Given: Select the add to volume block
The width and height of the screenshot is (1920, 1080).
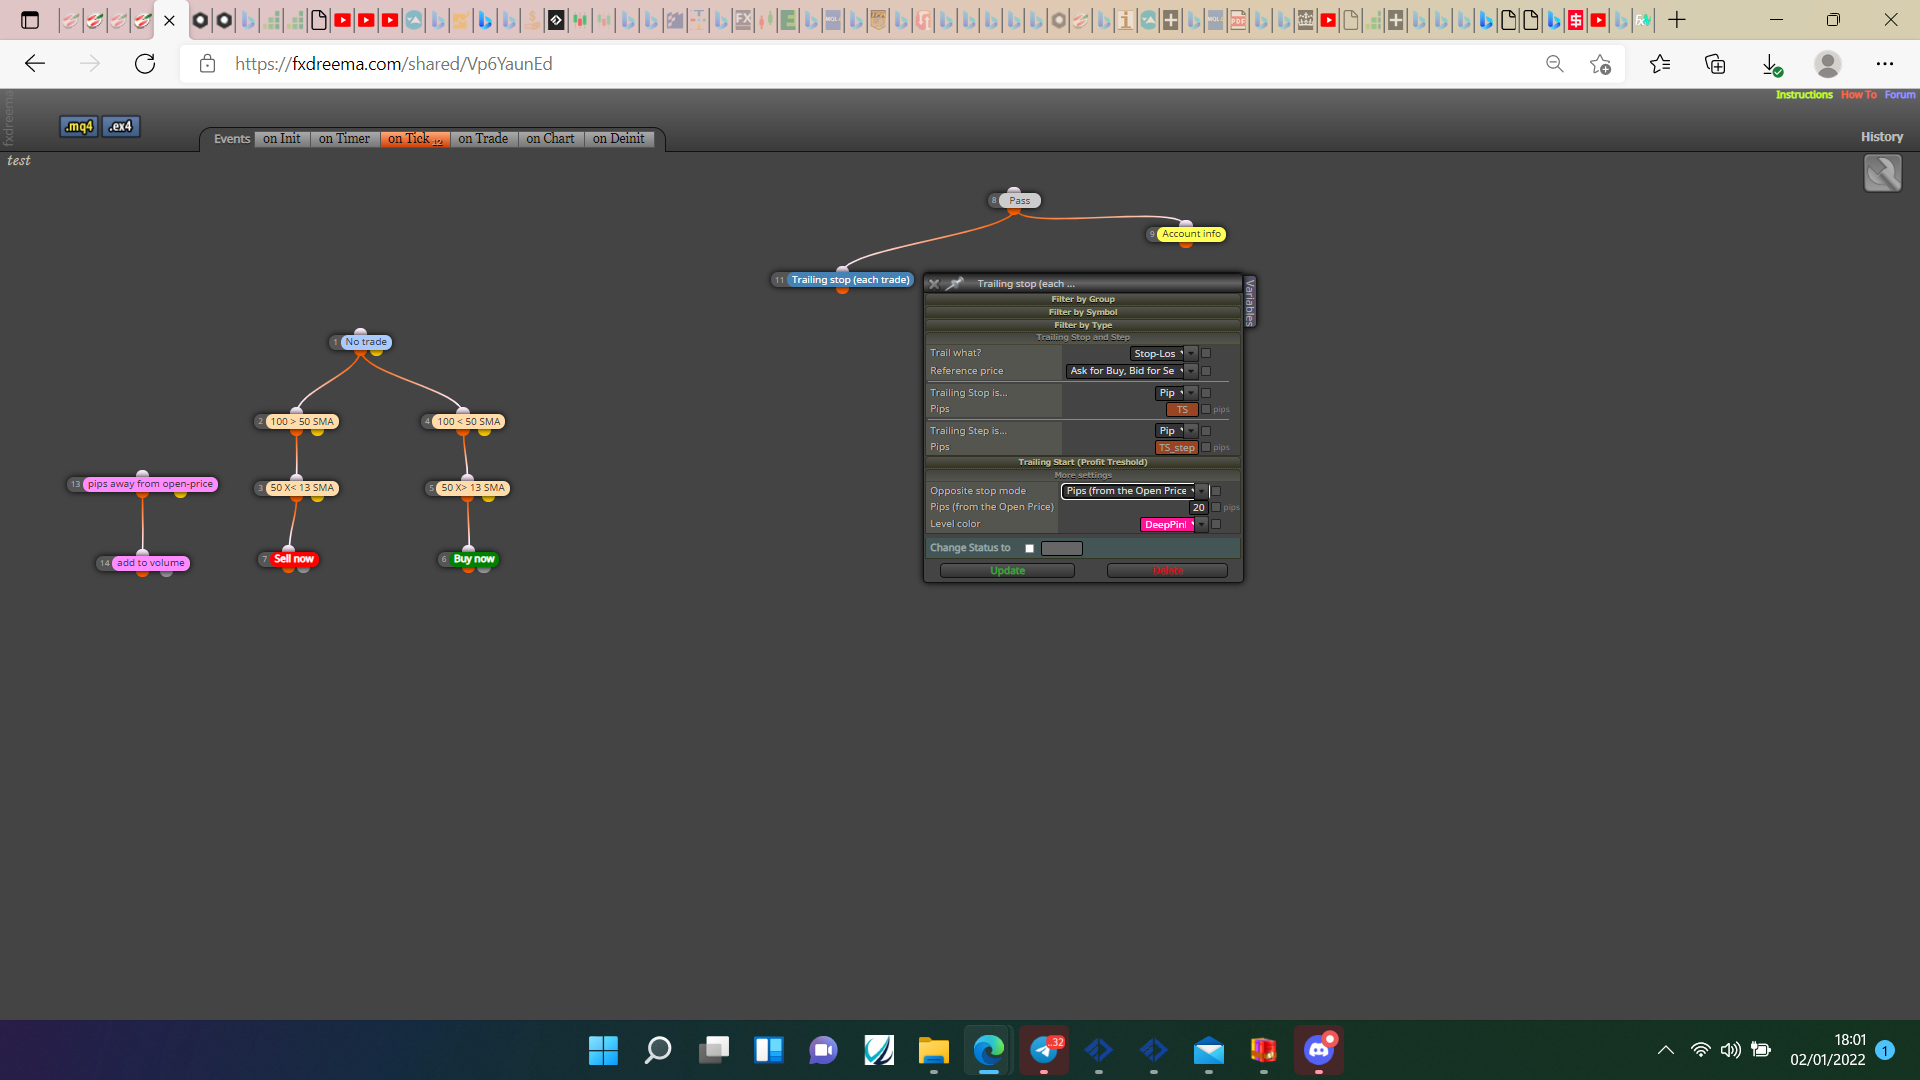Looking at the screenshot, I should tap(150, 563).
